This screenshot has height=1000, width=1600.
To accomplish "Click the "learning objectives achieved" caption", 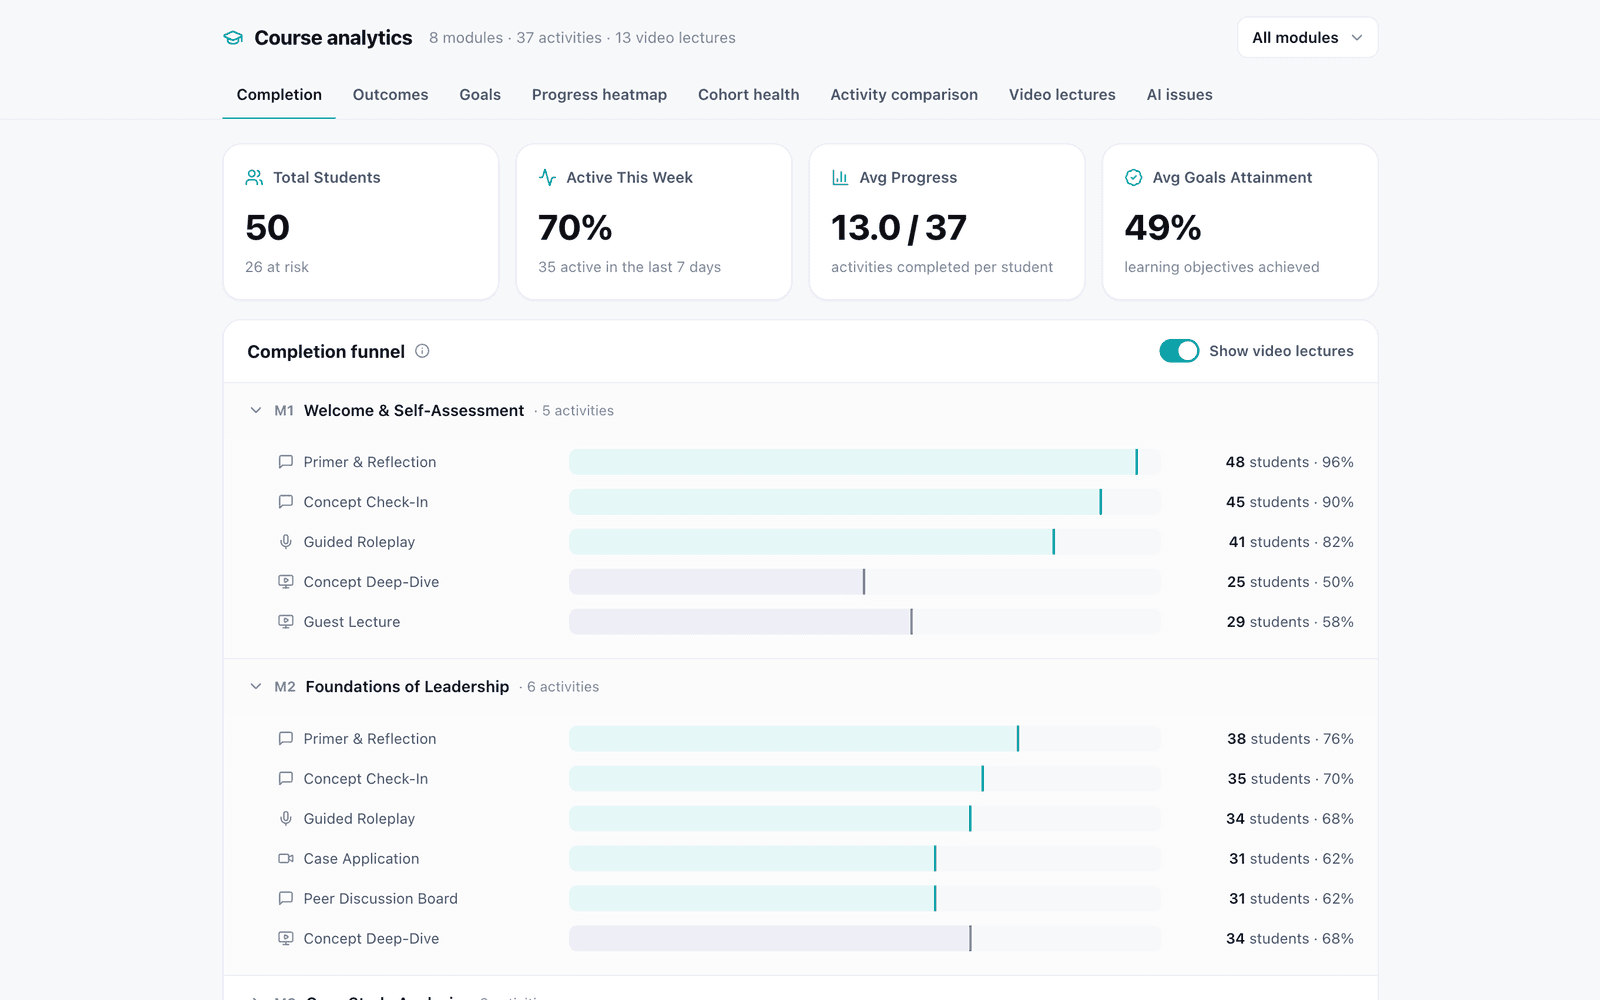I will [1222, 267].
